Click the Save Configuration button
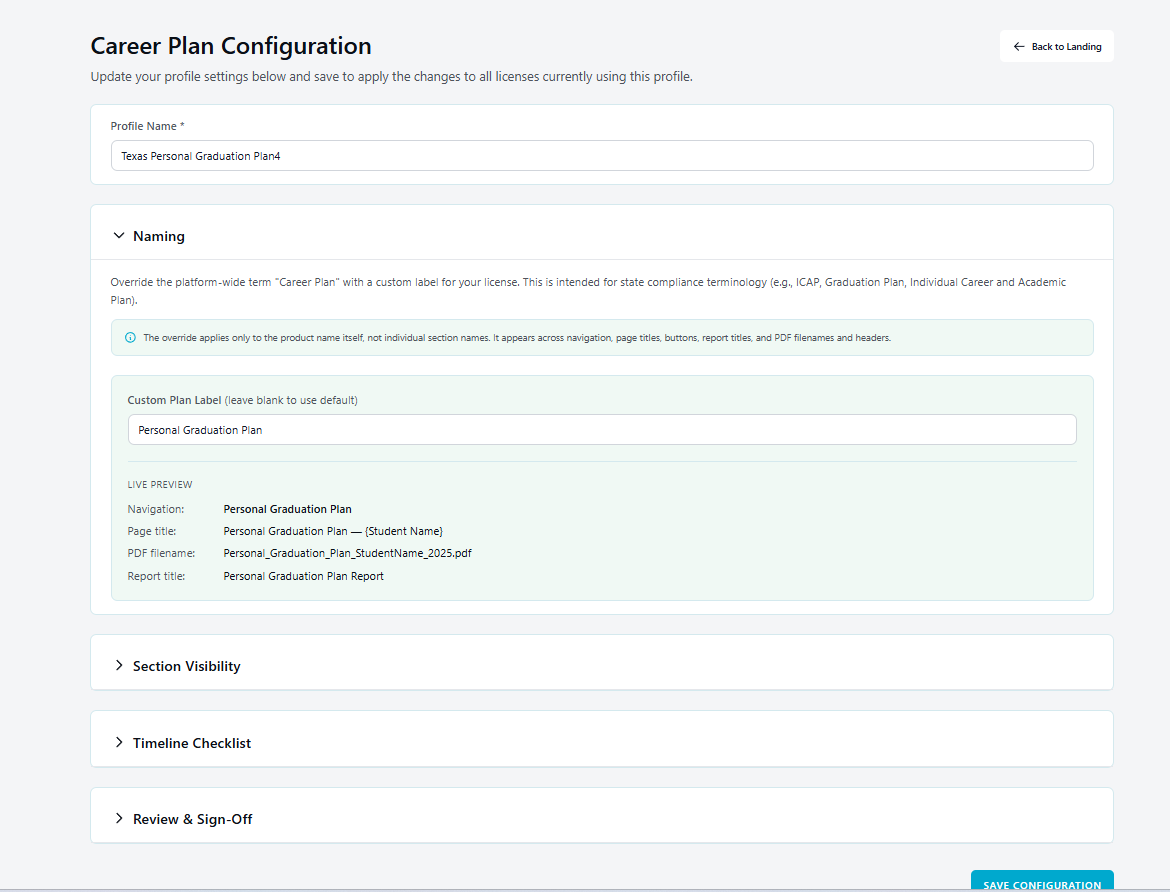The width and height of the screenshot is (1170, 892). click(1042, 881)
